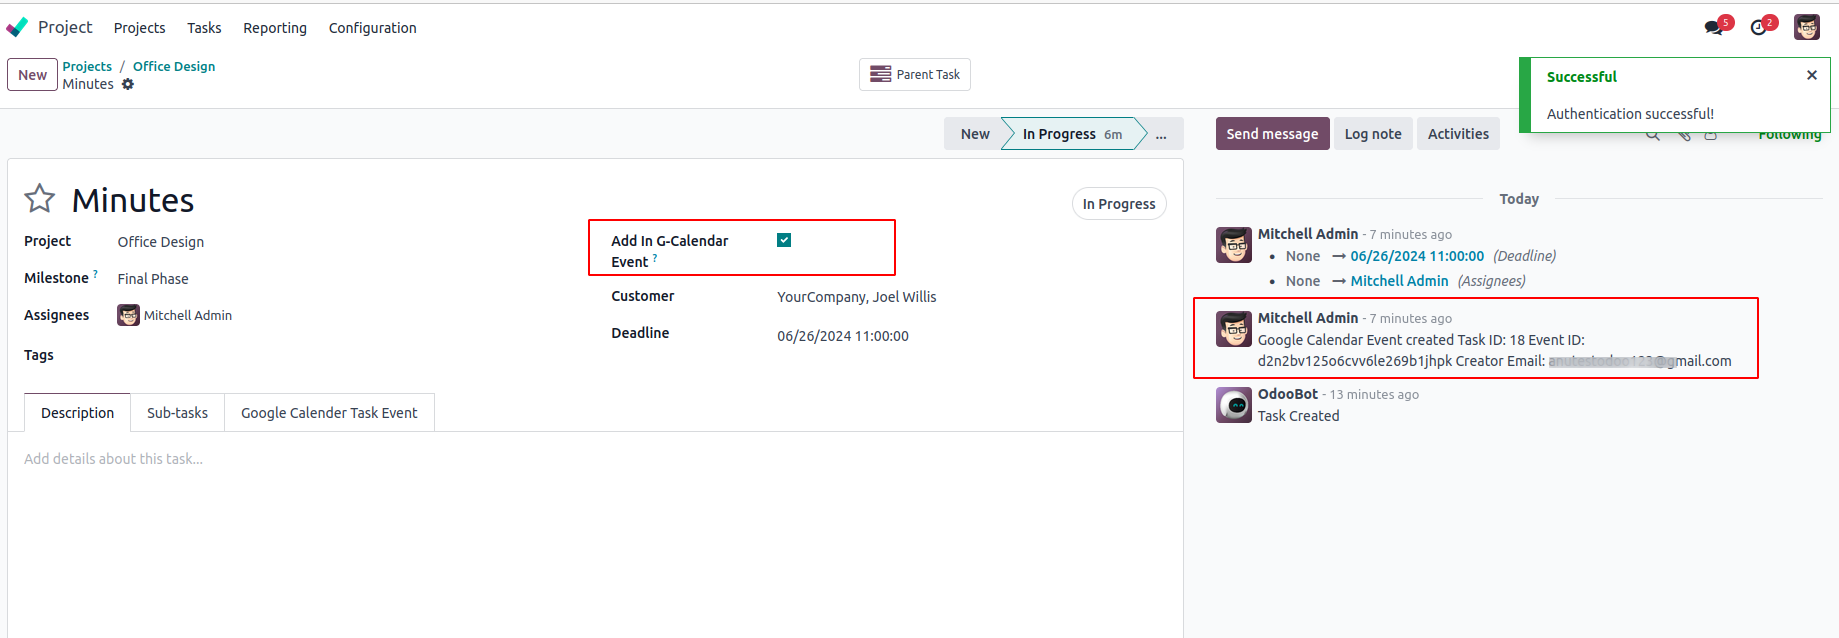Click the Send message button
Image resolution: width=1839 pixels, height=638 pixels.
[1272, 134]
